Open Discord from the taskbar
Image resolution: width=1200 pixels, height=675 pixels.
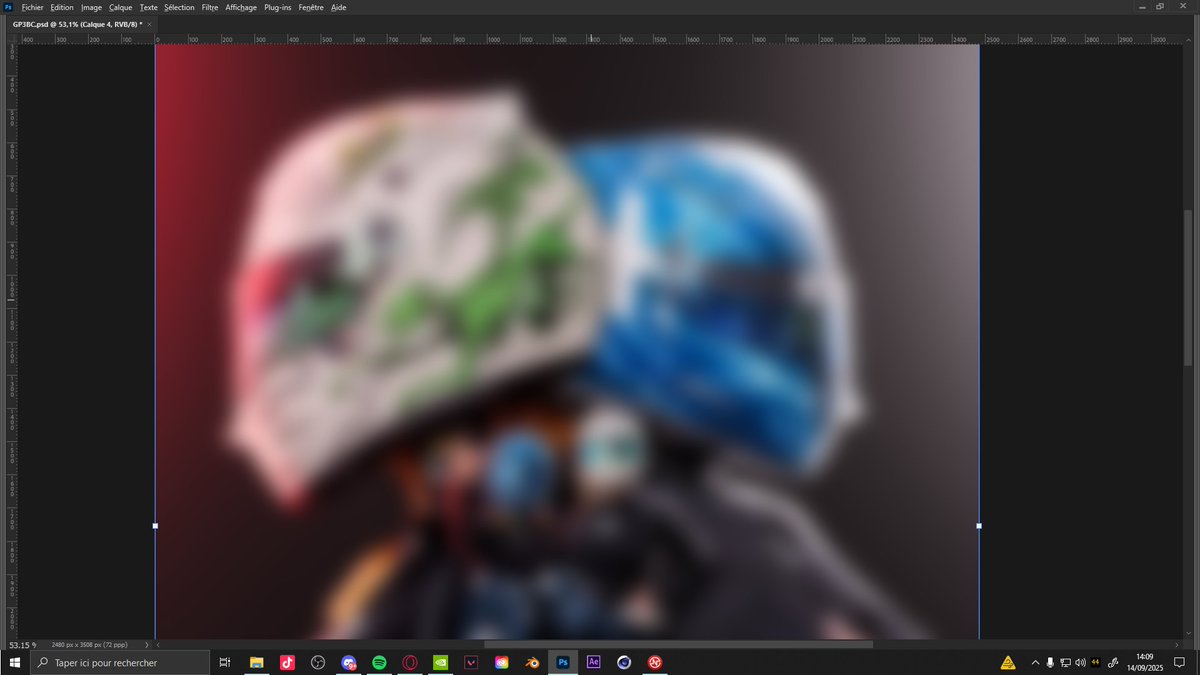coord(348,662)
